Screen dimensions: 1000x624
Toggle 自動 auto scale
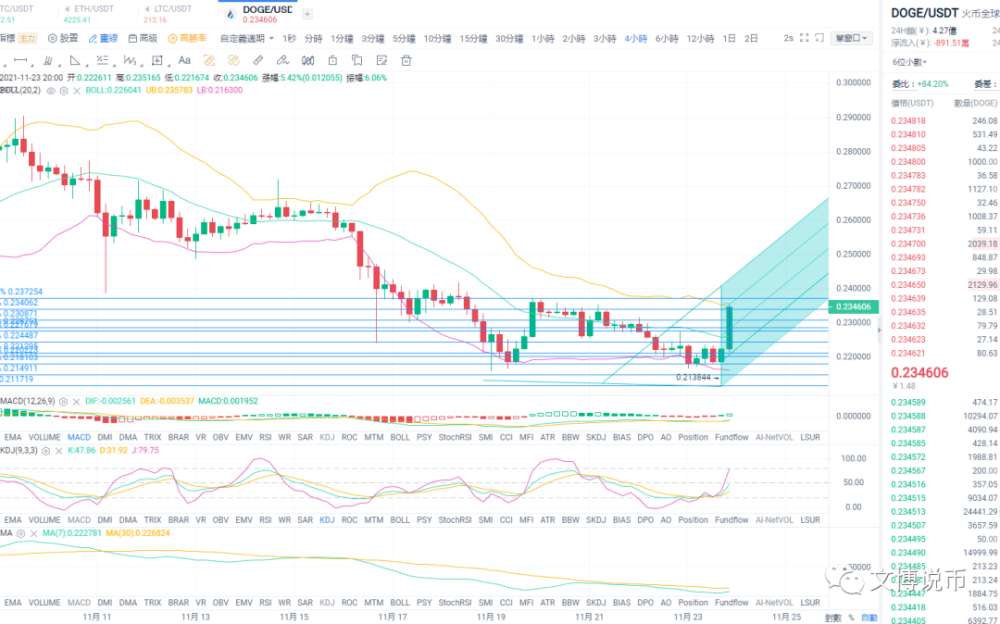(869, 618)
